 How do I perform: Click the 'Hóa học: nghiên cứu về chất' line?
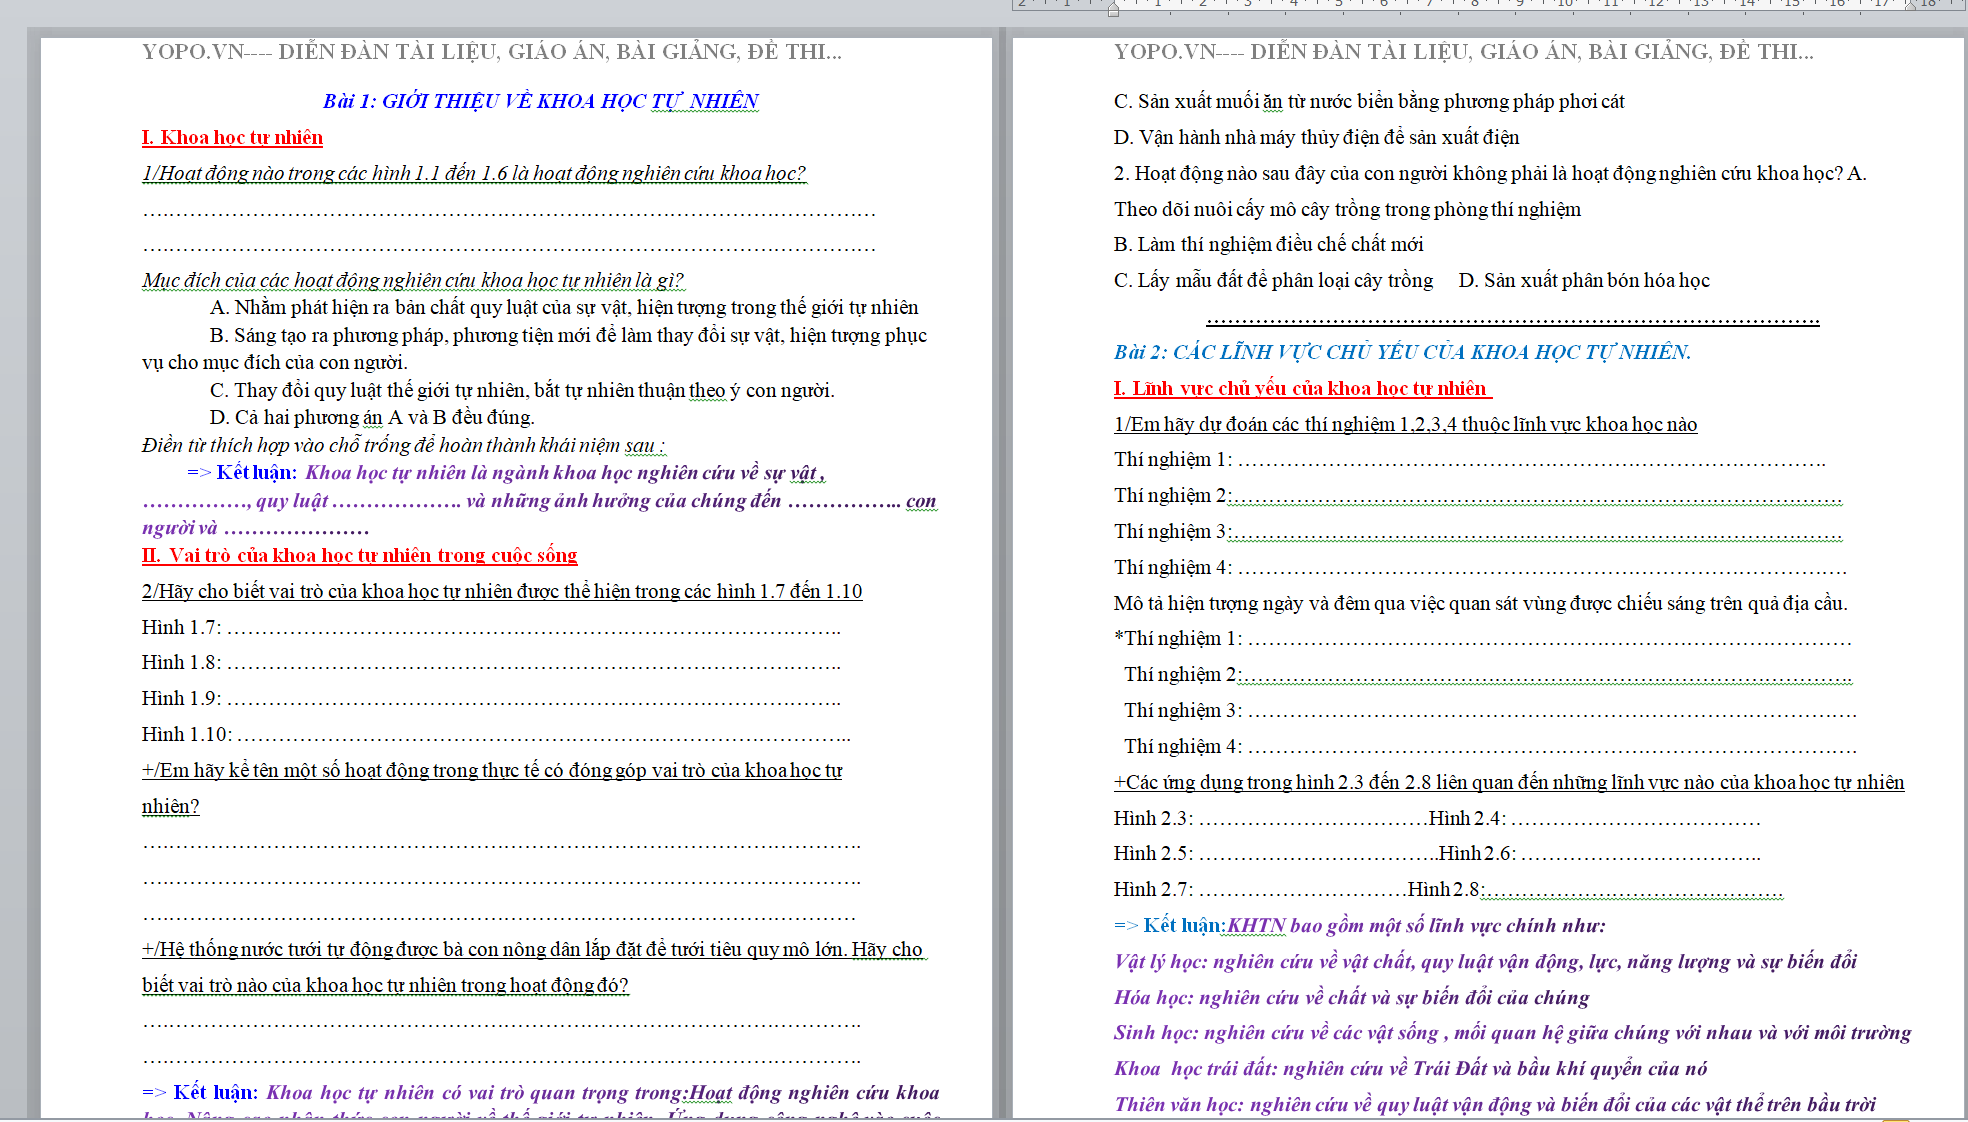[1352, 997]
